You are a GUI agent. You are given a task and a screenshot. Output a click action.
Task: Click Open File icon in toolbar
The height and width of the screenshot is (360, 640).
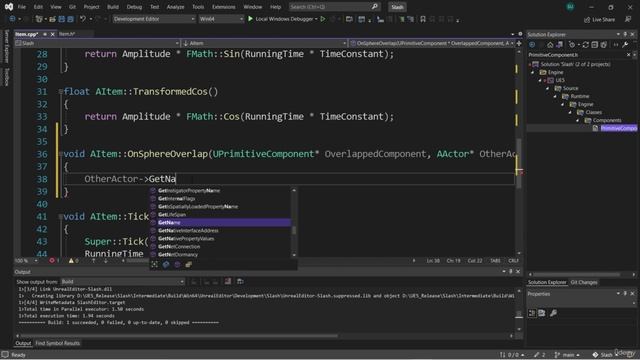[x=52, y=19]
